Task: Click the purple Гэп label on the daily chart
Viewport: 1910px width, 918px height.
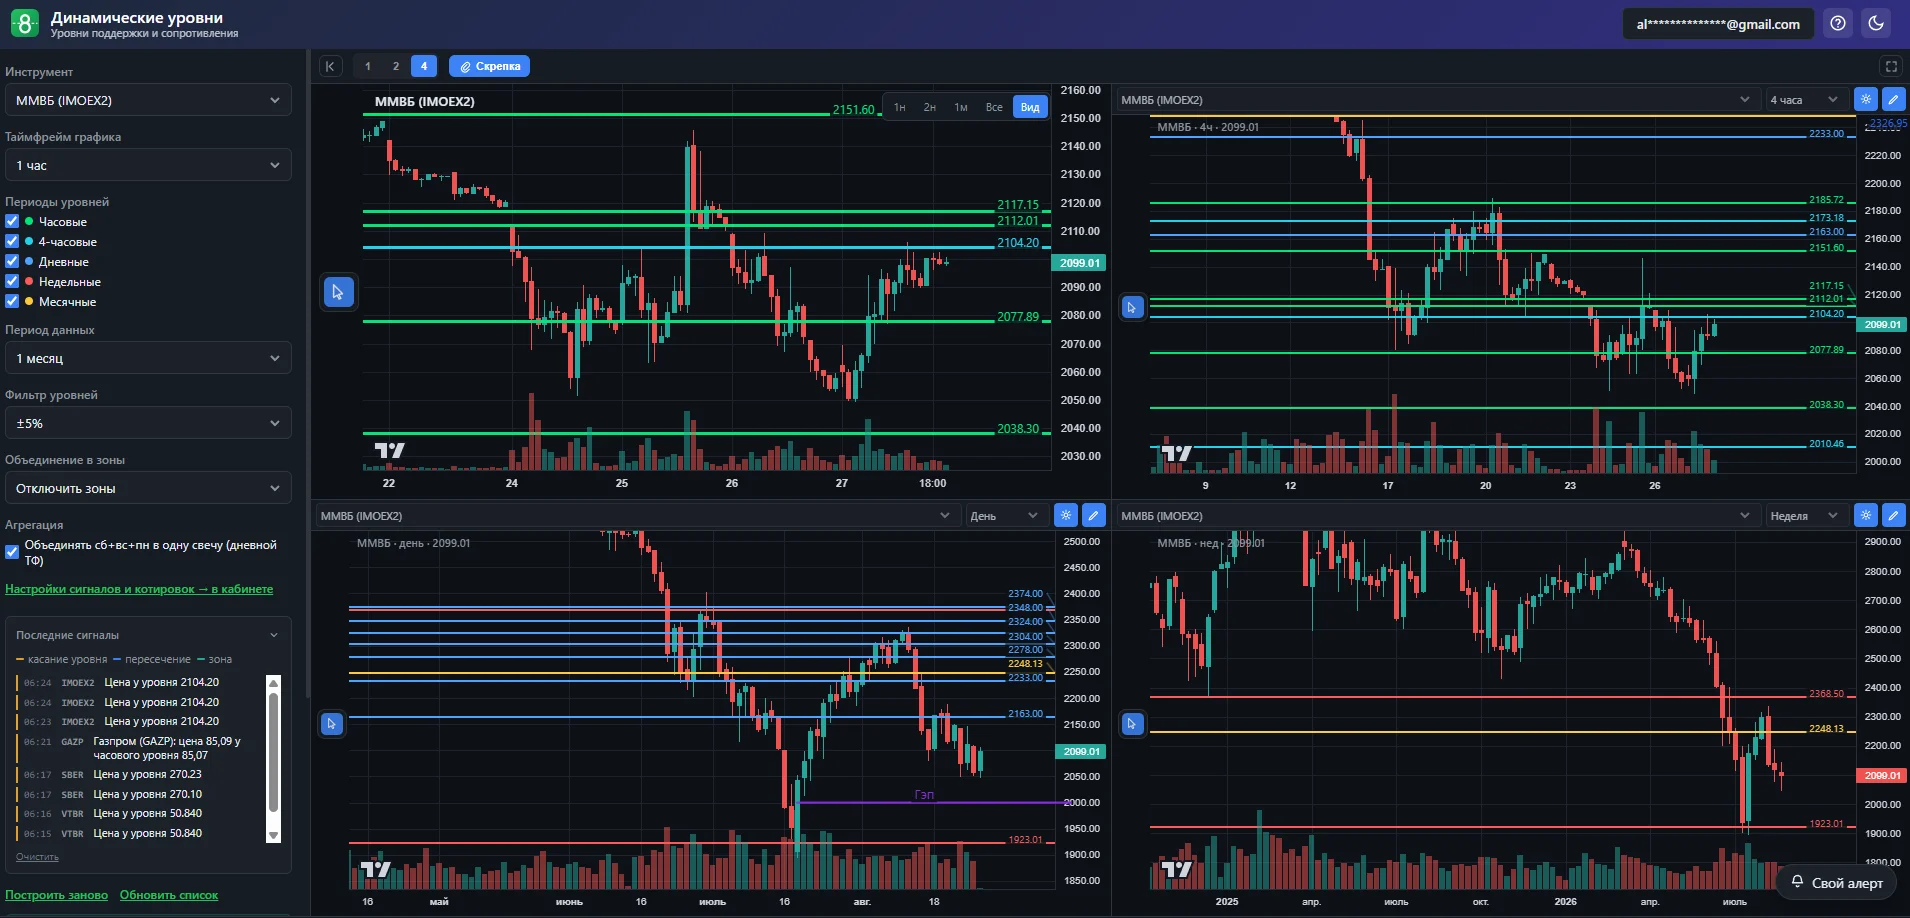Action: tap(924, 795)
